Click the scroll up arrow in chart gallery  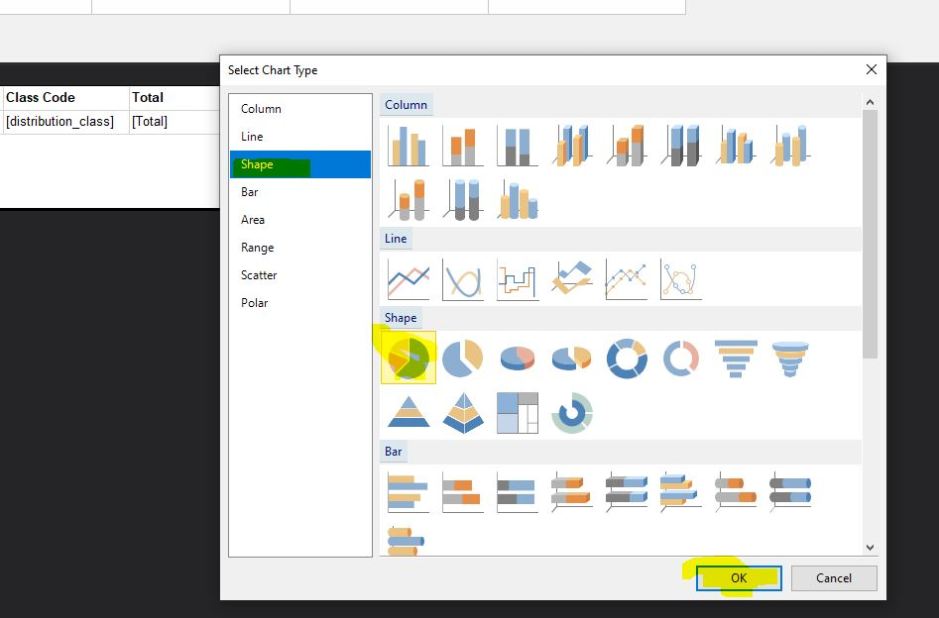(870, 102)
